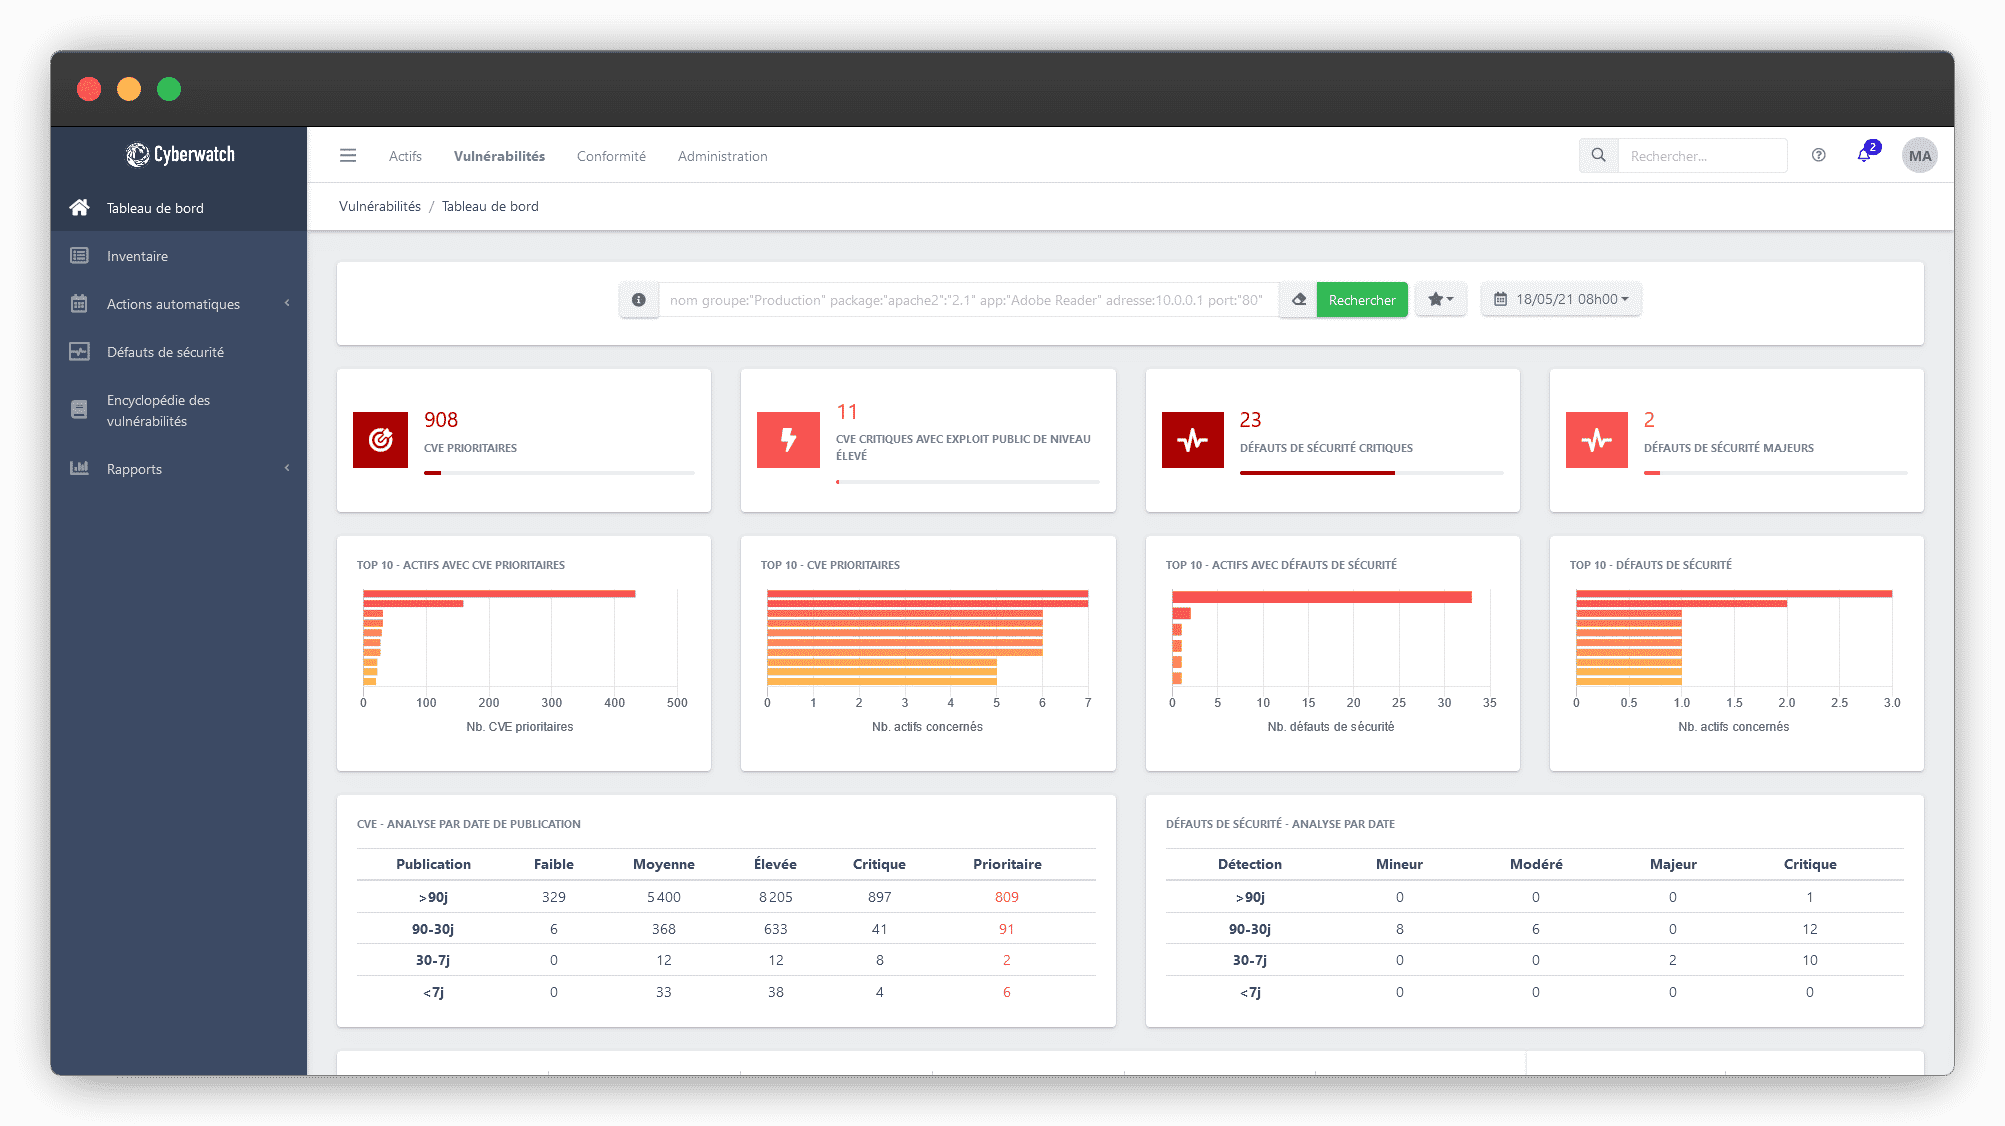Image resolution: width=2005 pixels, height=1126 pixels.
Task: Click the help question mark icon
Action: pyautogui.click(x=1818, y=156)
